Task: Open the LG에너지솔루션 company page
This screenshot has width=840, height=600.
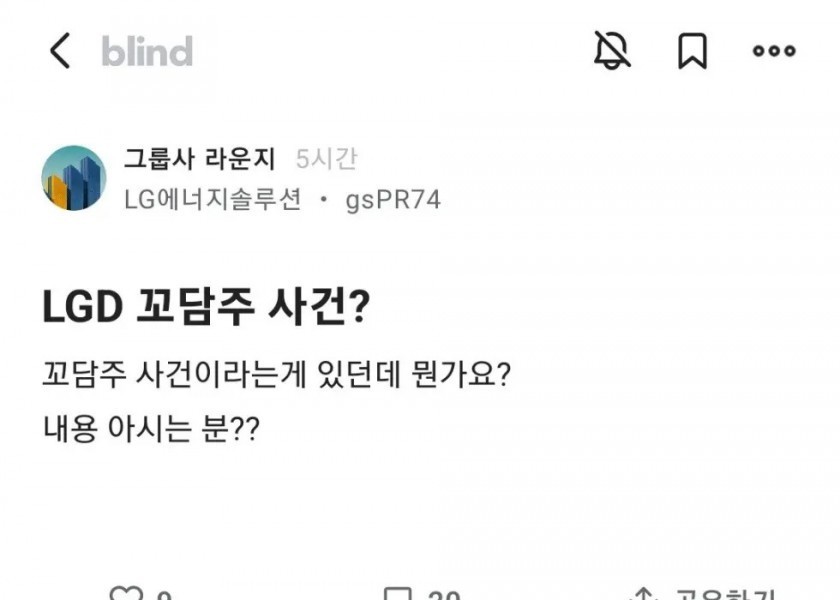Action: [212, 199]
